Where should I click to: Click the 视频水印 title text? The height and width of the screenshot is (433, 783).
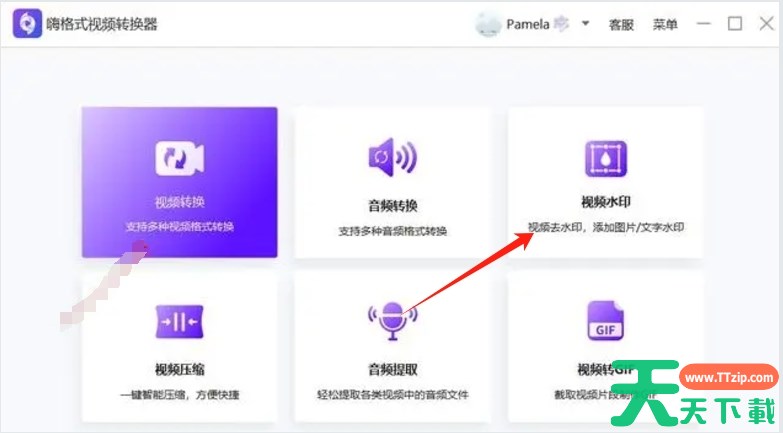[605, 203]
